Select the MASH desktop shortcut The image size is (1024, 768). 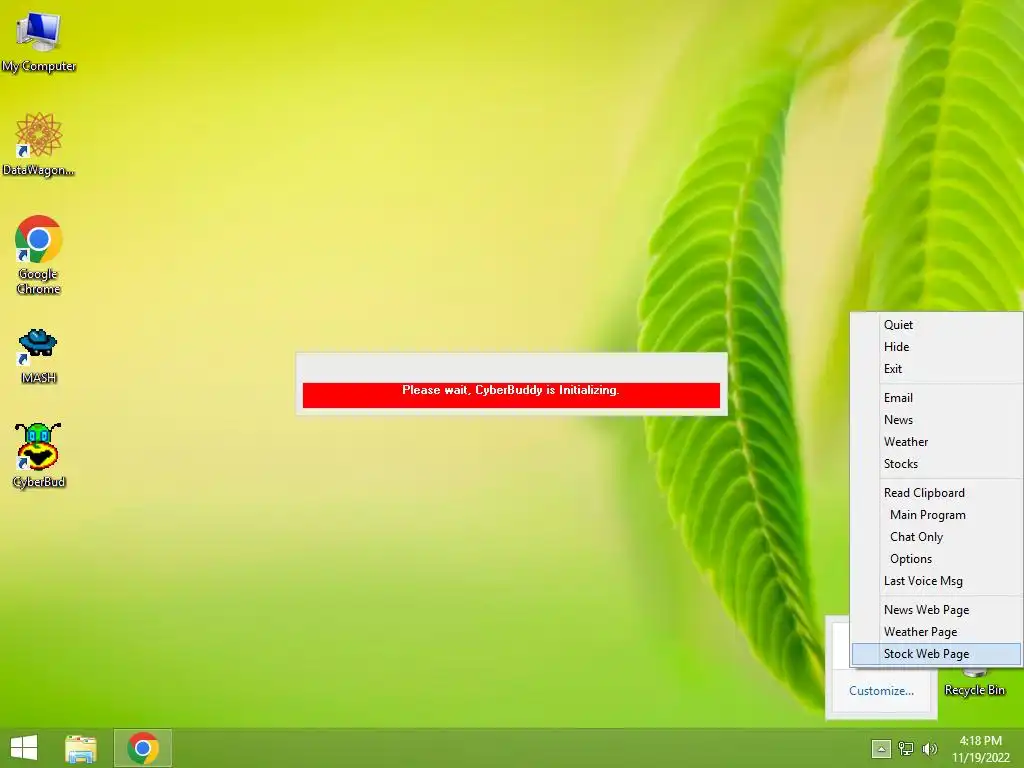coord(38,356)
